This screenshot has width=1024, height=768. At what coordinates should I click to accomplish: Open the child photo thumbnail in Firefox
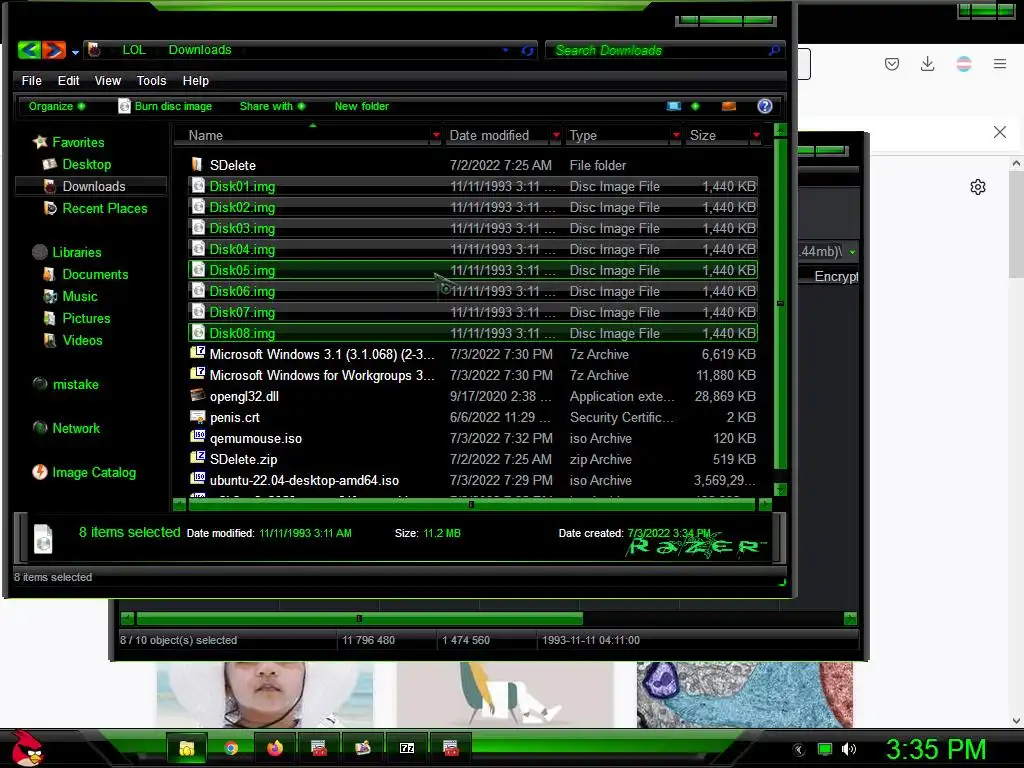click(x=264, y=695)
